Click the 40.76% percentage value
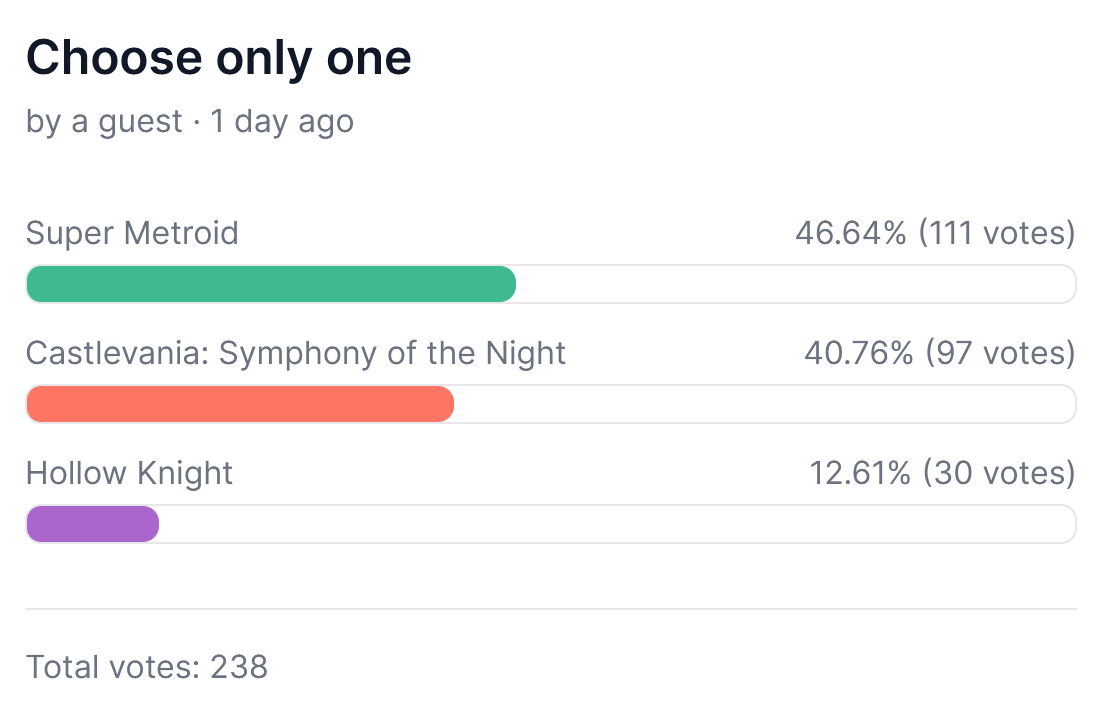This screenshot has height=725, width=1107. pyautogui.click(x=860, y=353)
